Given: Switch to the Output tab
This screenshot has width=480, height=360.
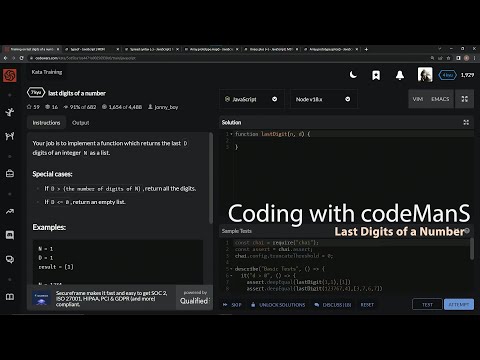Looking at the screenshot, I should 80,123.
